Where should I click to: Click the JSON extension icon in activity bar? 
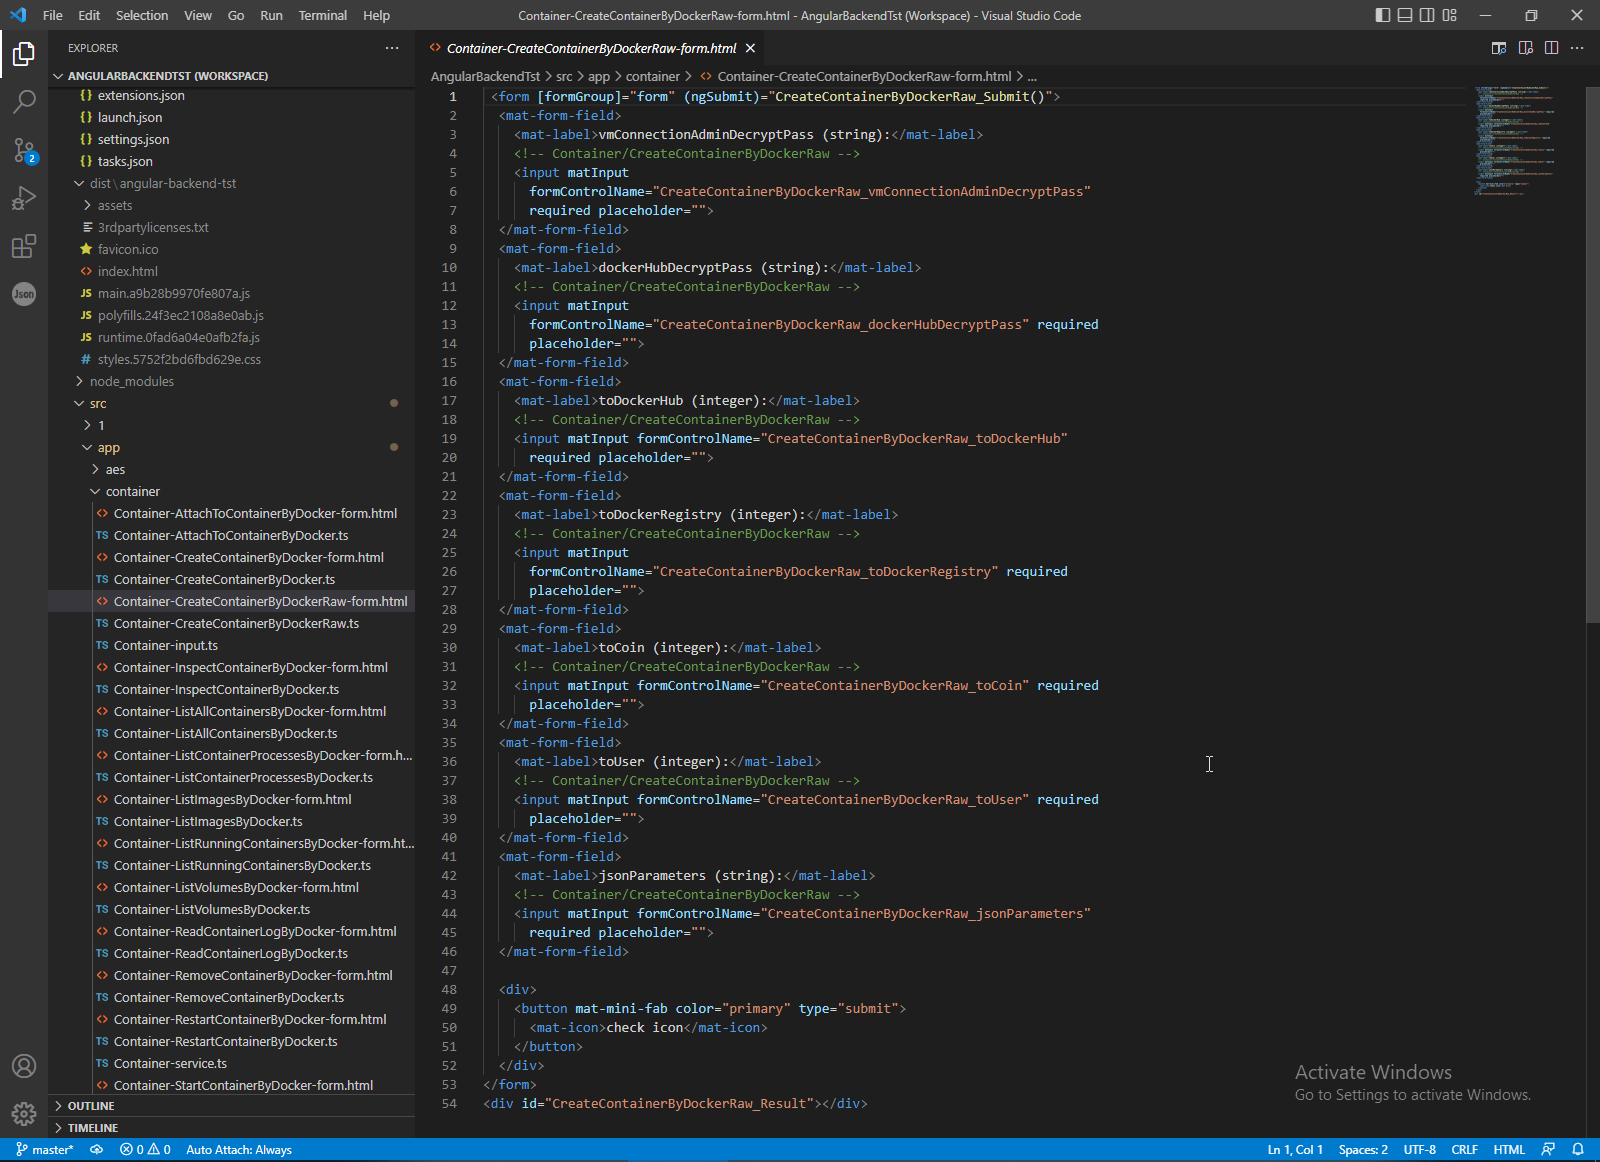(x=24, y=293)
